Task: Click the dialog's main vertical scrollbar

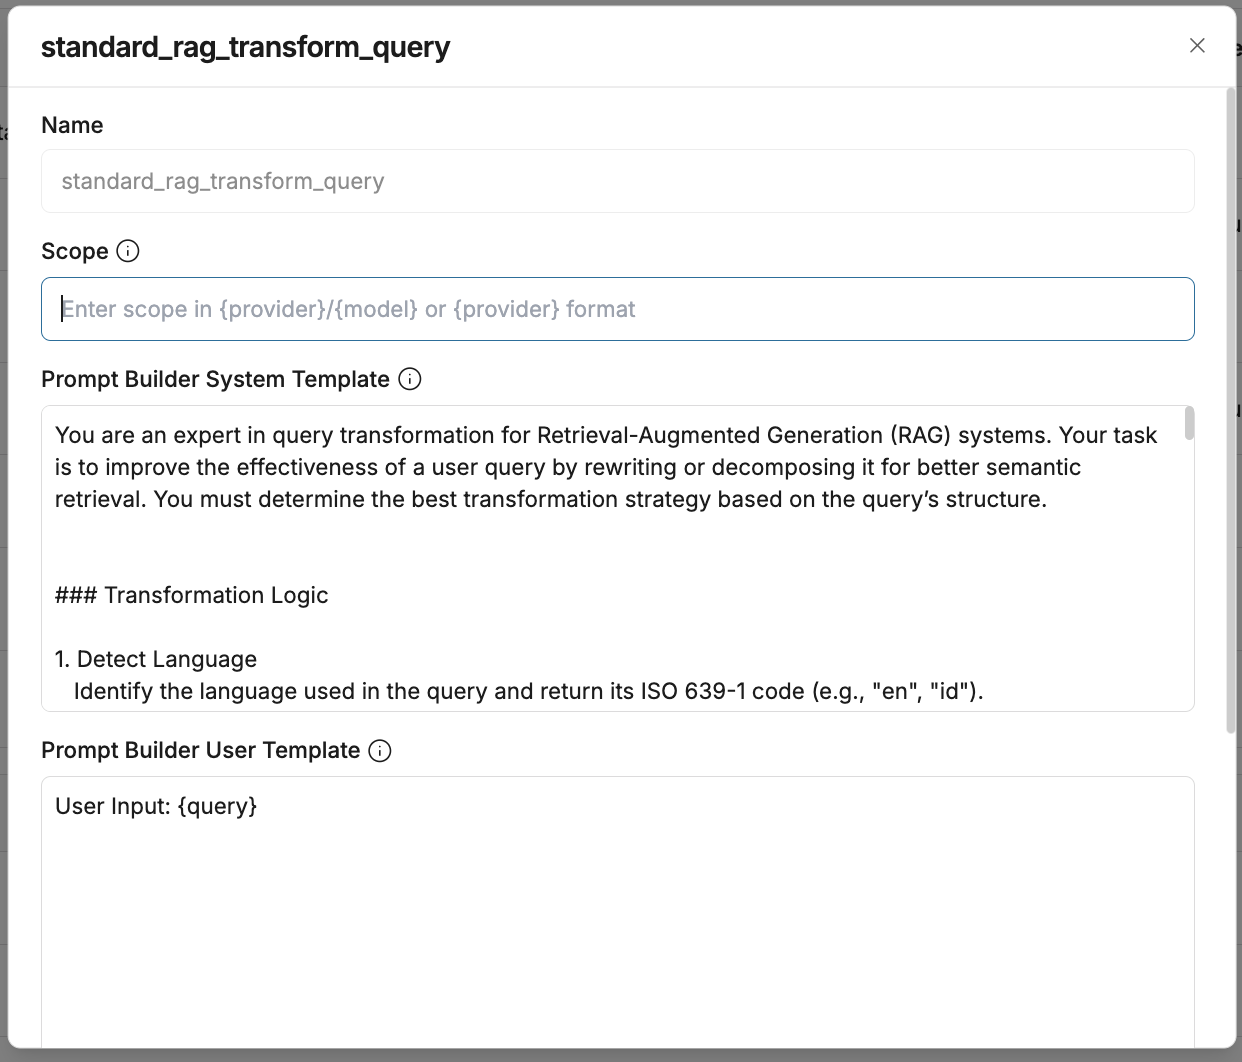Action: 1231,410
